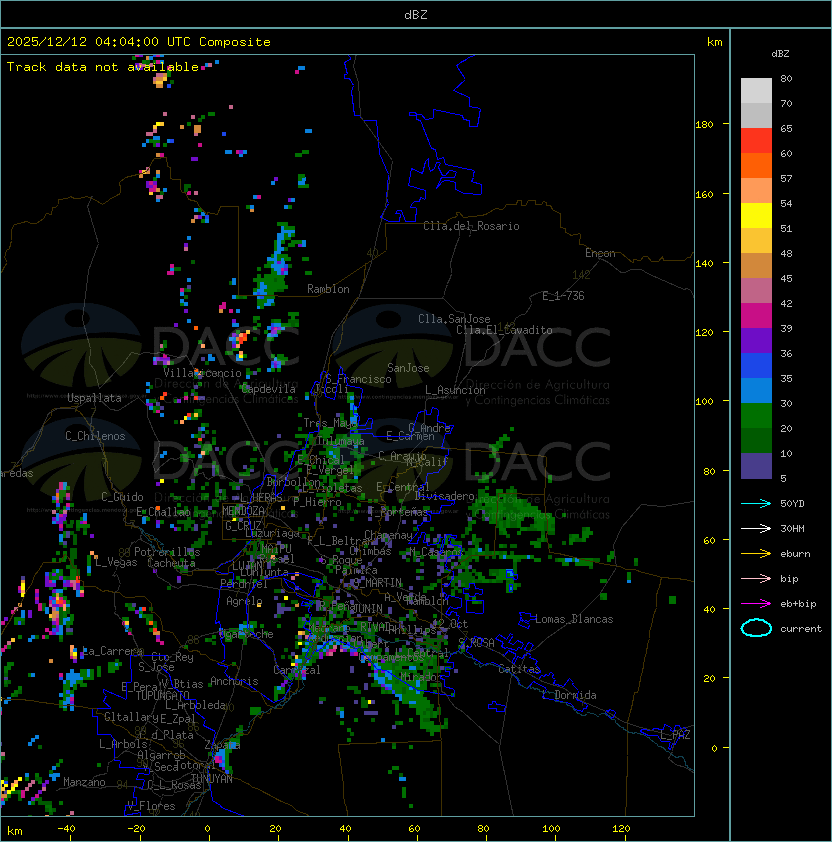Click the 100 km tick on vertical axis
The image size is (832, 842).
704,402
